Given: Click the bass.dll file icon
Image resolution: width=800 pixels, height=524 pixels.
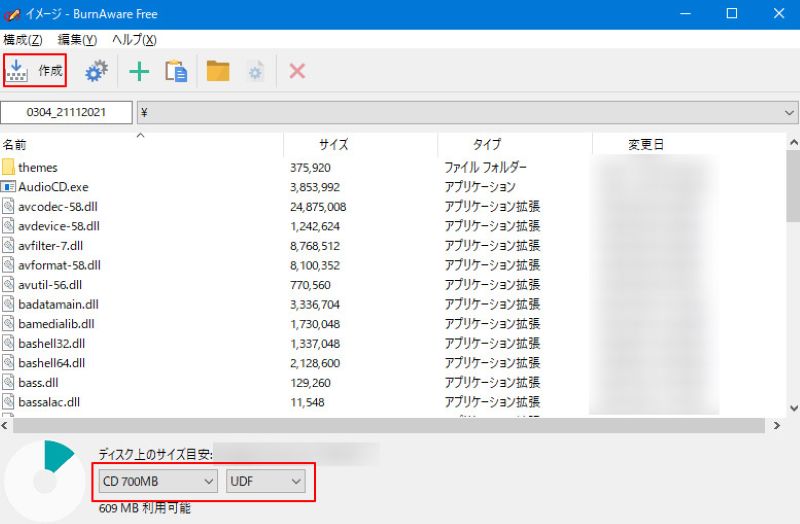Looking at the screenshot, I should pyautogui.click(x=8, y=382).
